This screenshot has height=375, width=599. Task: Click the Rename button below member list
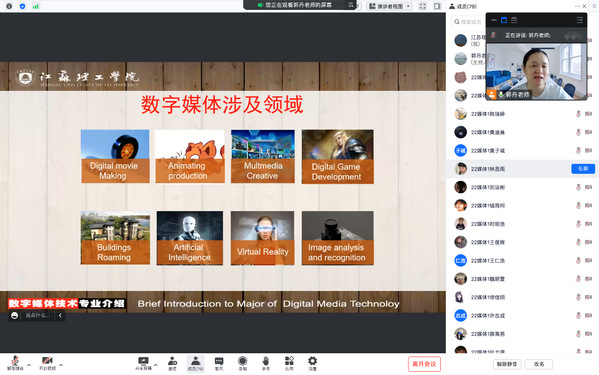coord(539,364)
